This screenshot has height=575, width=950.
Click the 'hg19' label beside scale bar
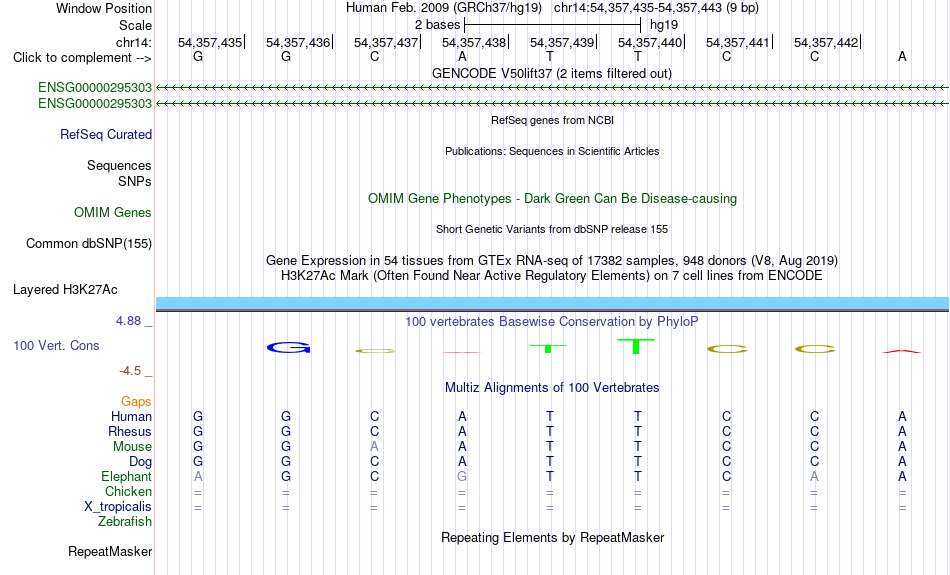664,25
